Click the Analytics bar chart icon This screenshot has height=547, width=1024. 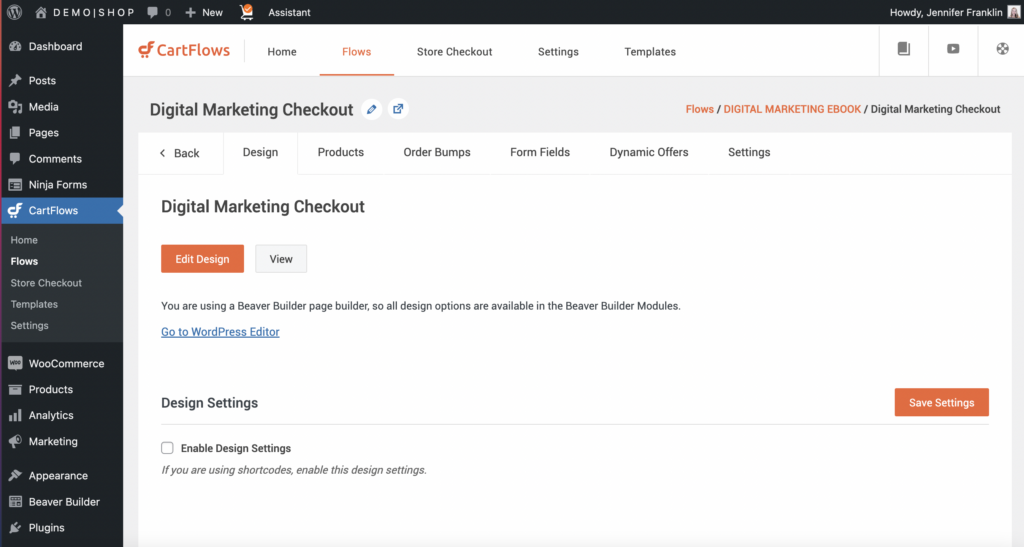[15, 415]
